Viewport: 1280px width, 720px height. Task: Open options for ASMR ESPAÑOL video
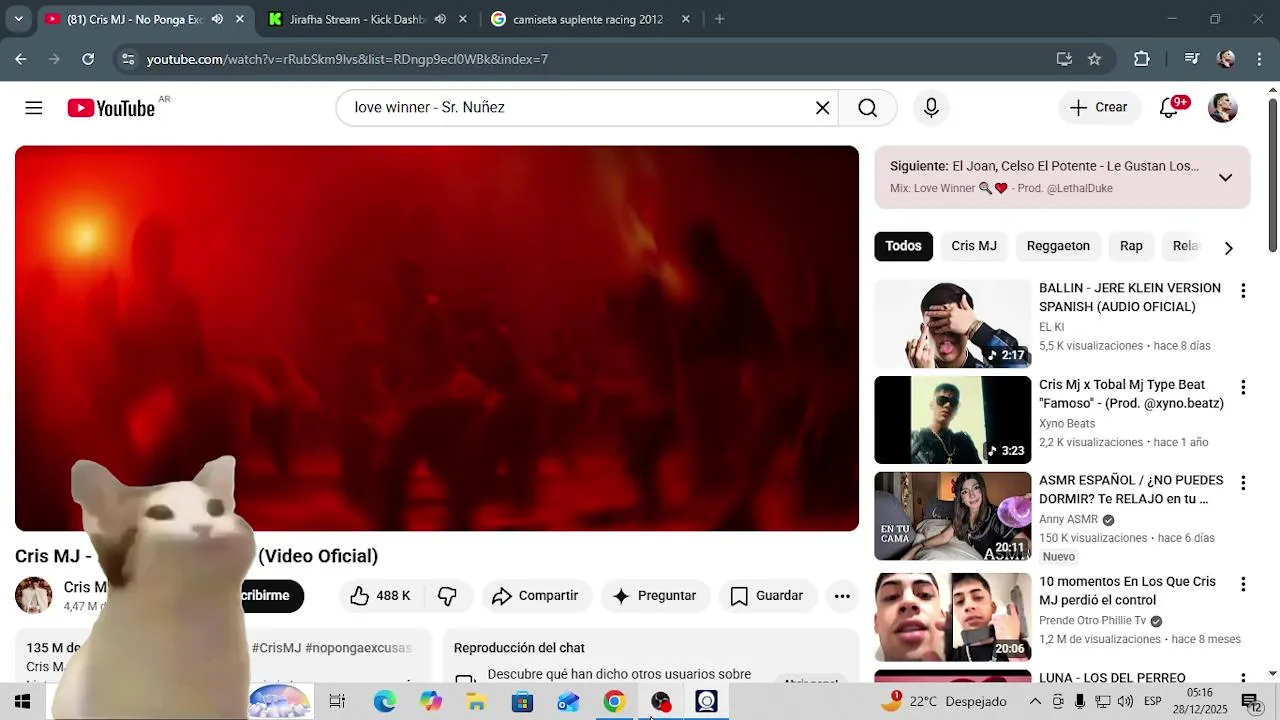tap(1243, 483)
